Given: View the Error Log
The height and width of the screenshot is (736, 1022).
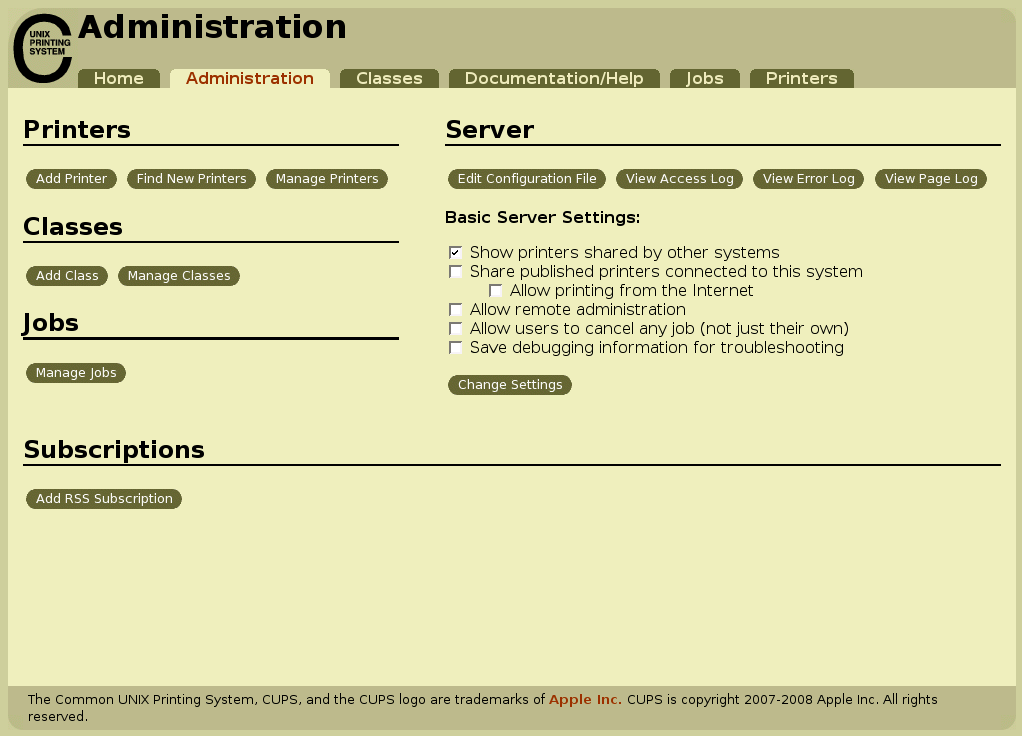Looking at the screenshot, I should tap(808, 178).
